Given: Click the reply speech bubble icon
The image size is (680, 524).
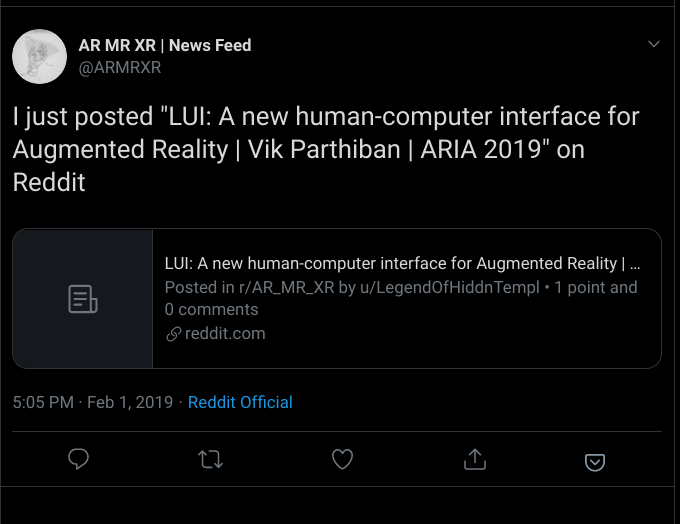Looking at the screenshot, I should (78, 459).
